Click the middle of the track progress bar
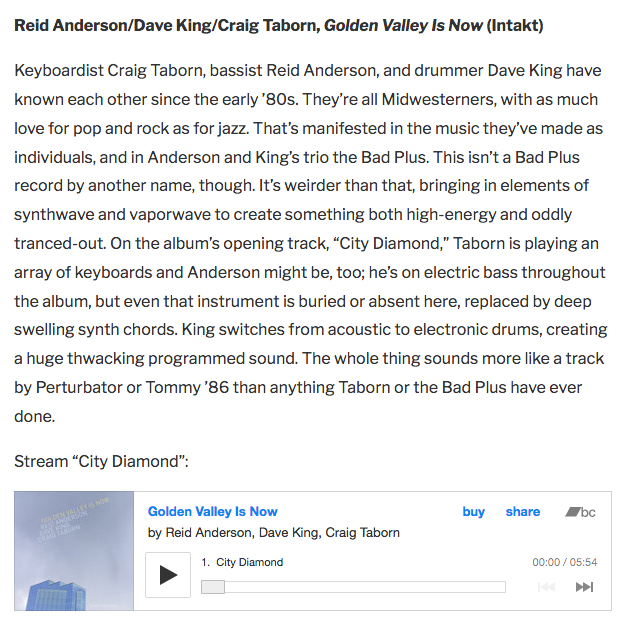 click(353, 587)
